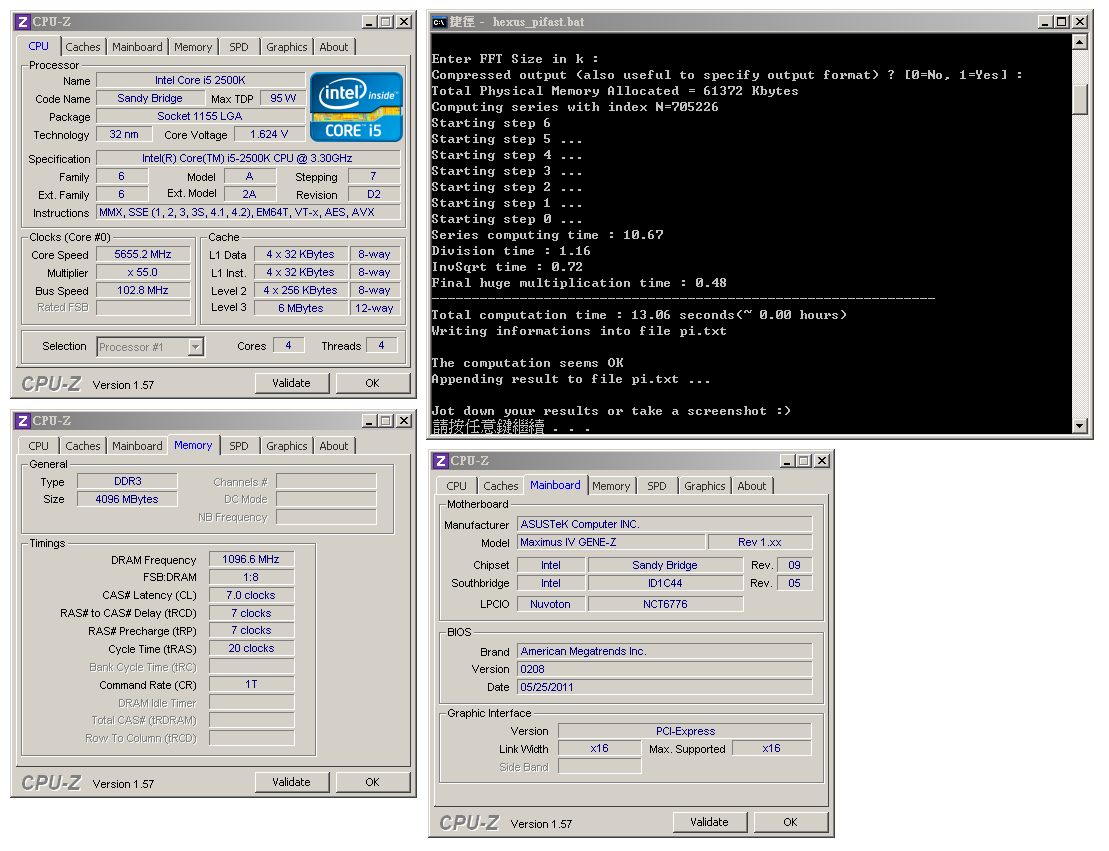Click the Manufacturer field 'ASUSTeK Computer INC.'
1109x851 pixels.
[665, 524]
